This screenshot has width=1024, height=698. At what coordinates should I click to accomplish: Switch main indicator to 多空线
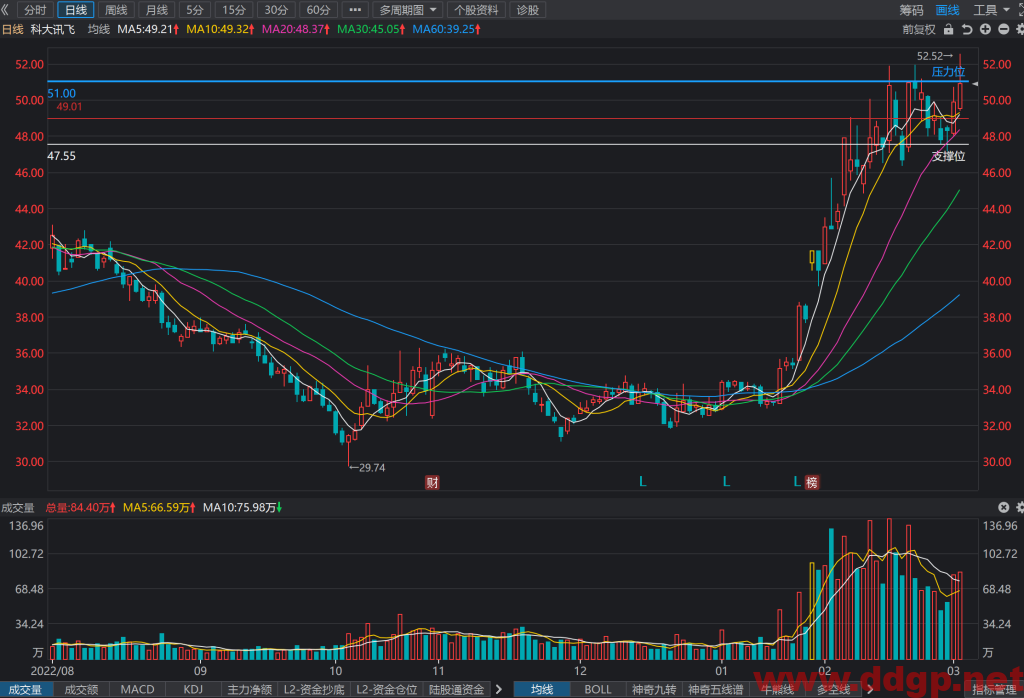click(x=833, y=690)
